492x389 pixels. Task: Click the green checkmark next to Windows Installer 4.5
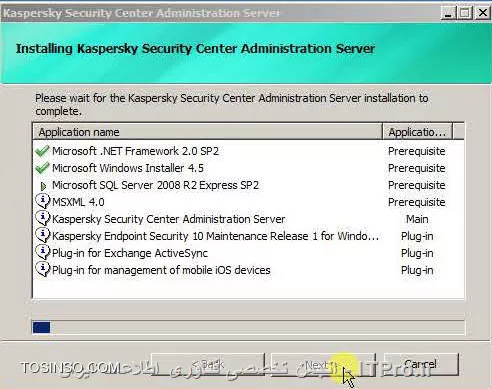coord(42,168)
